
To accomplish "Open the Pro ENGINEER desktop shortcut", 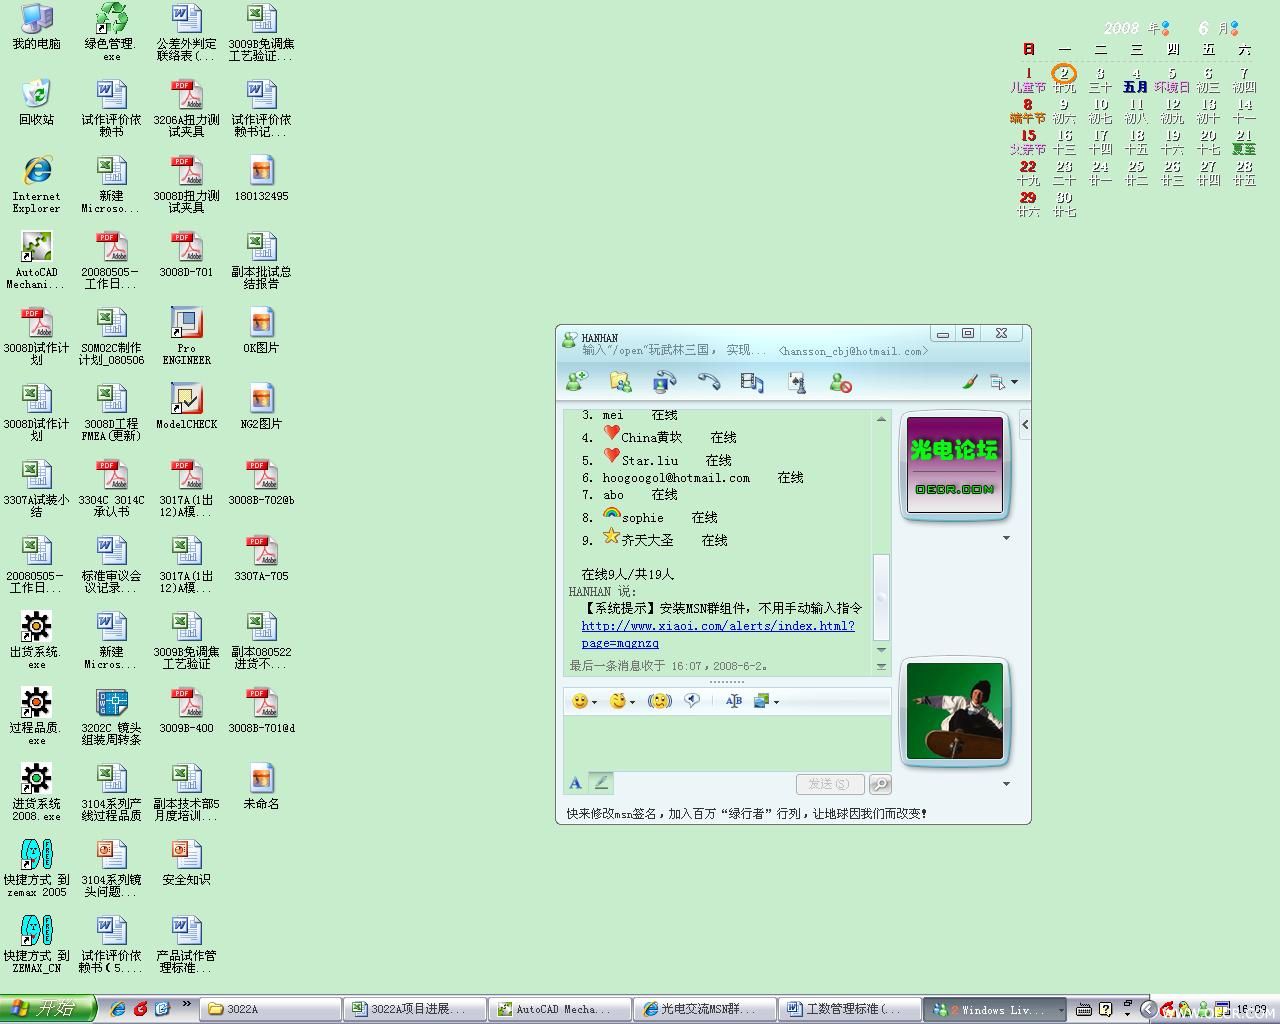I will pos(186,336).
